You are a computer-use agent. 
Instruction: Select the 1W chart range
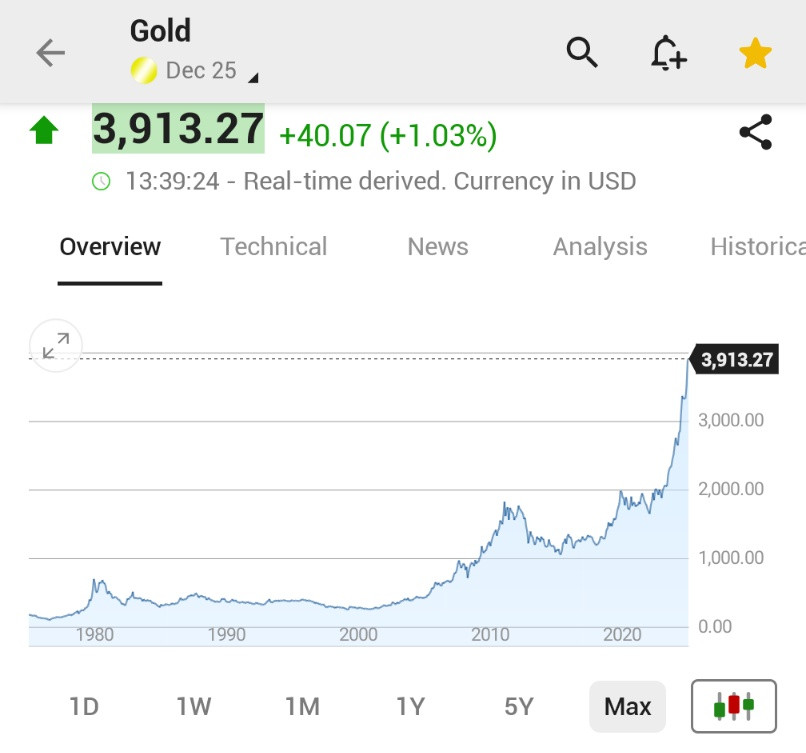point(193,707)
